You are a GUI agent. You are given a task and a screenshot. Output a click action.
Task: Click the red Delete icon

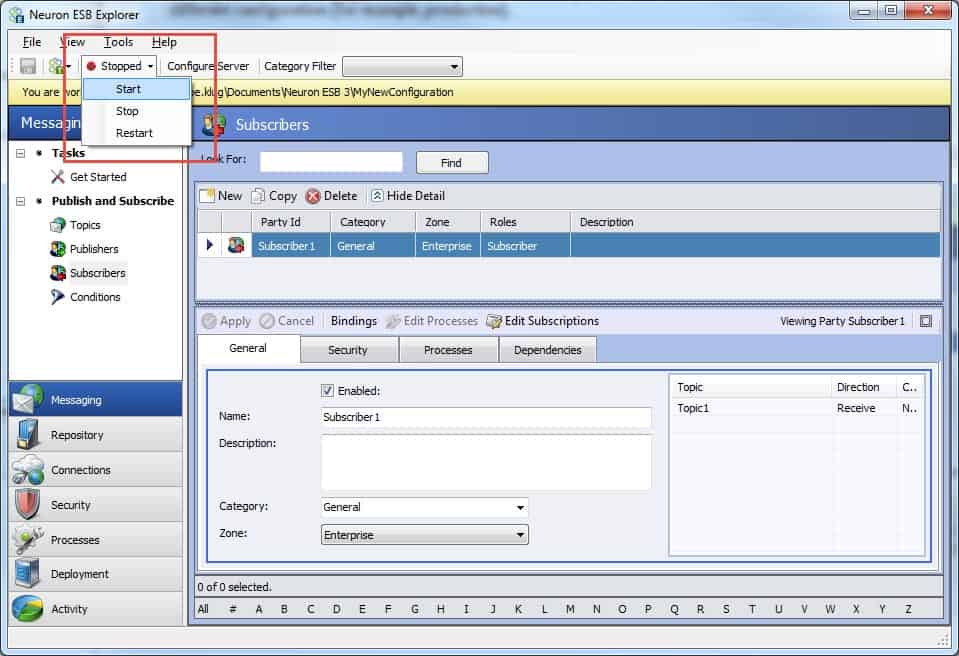(x=313, y=196)
